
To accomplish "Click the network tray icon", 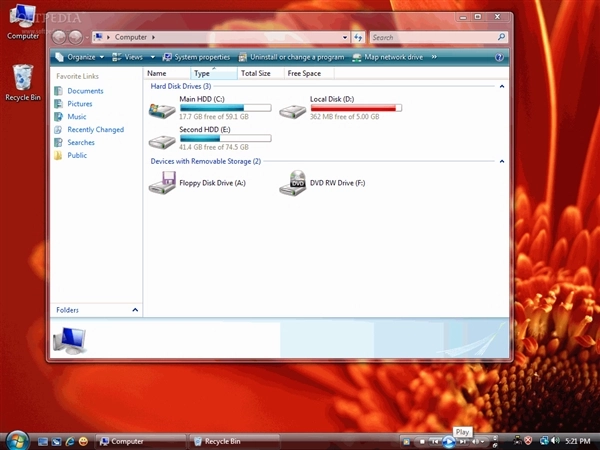I will tap(544, 441).
